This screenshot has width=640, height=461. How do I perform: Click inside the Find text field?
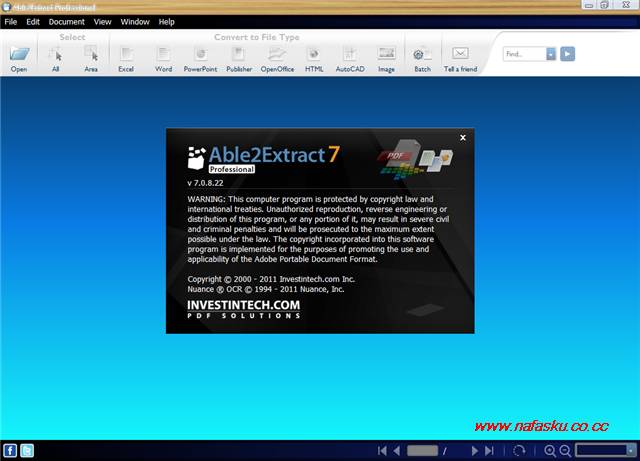pyautogui.click(x=525, y=54)
